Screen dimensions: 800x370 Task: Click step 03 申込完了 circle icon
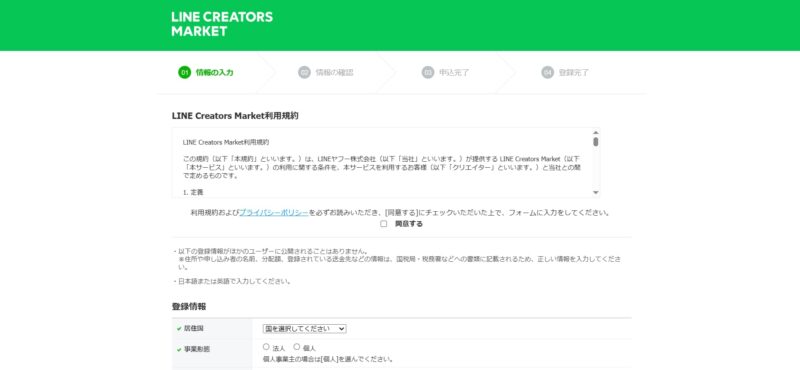click(428, 72)
